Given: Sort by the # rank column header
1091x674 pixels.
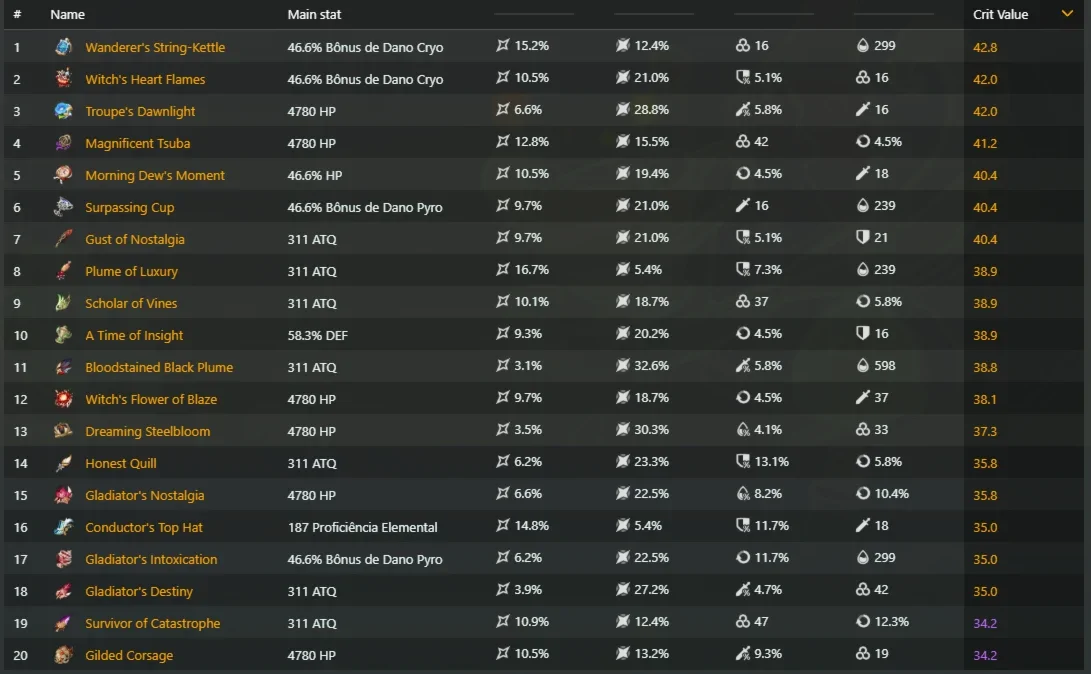Looking at the screenshot, I should 17,14.
